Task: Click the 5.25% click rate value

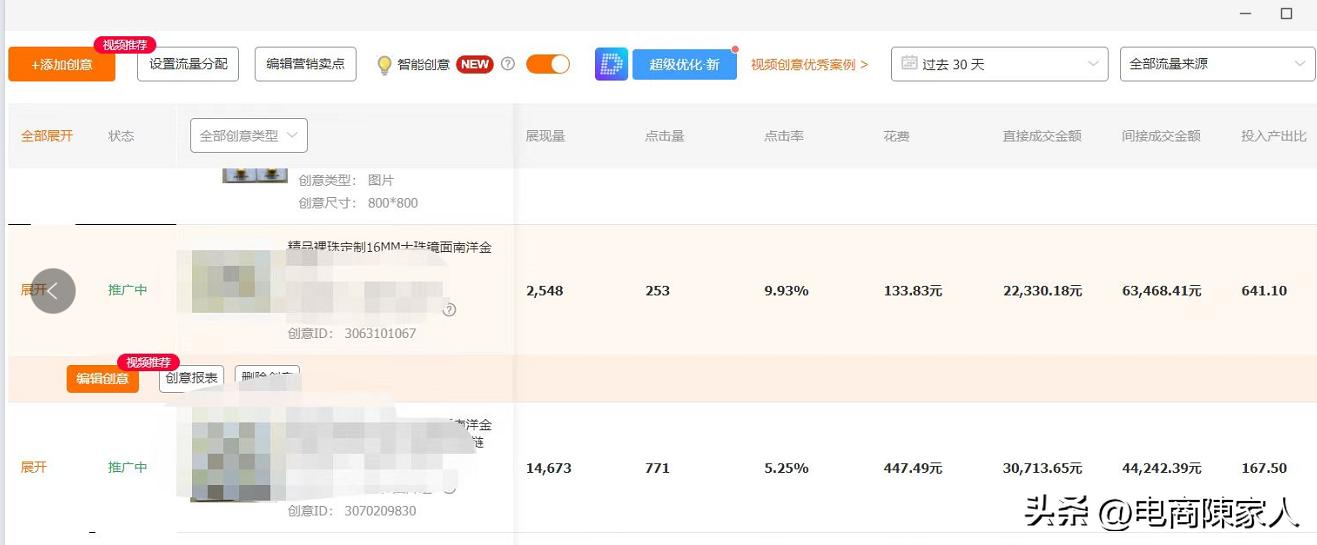Action: point(786,468)
